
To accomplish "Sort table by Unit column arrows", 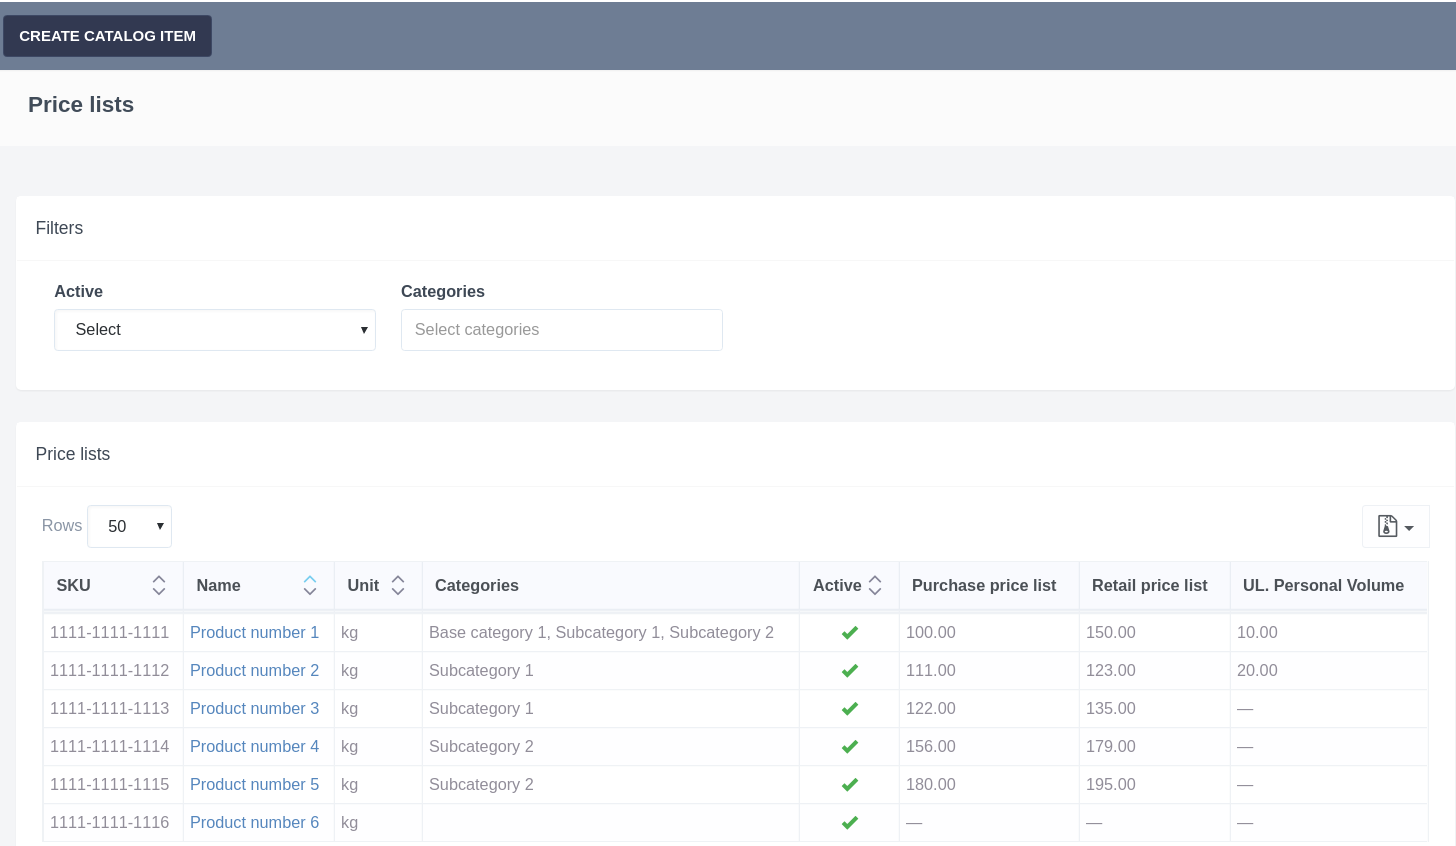I will coord(398,586).
